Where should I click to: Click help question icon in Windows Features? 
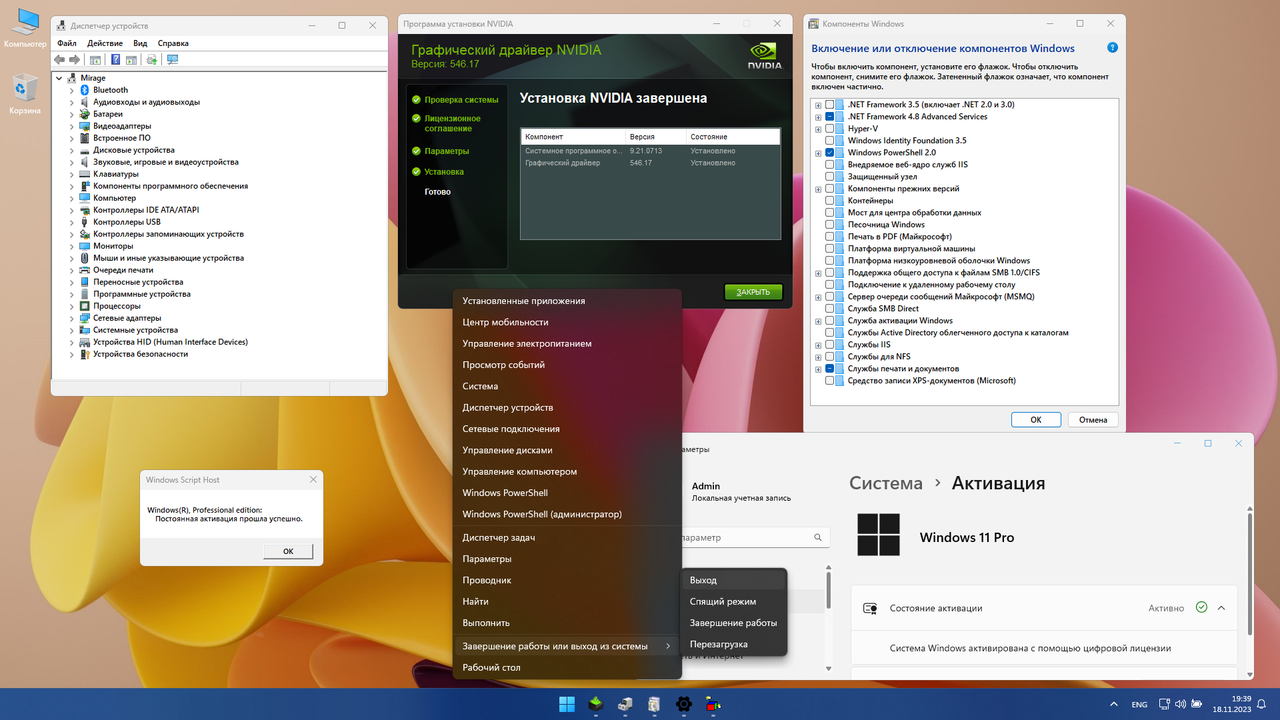tap(1112, 48)
